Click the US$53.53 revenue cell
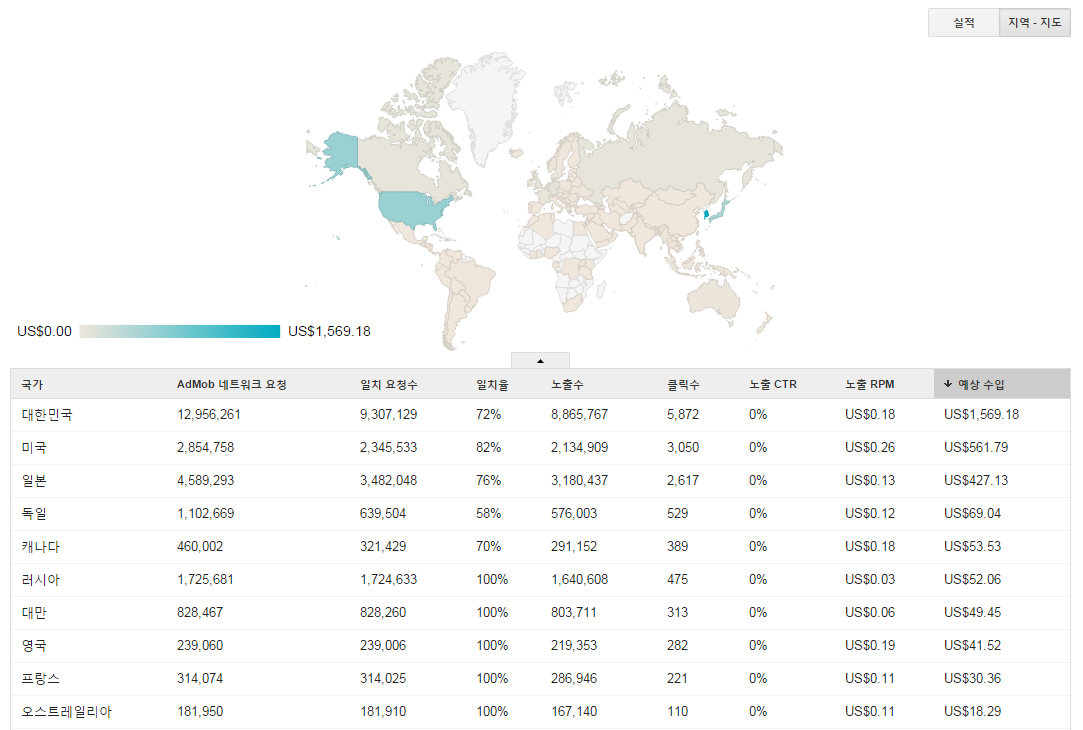 tap(972, 548)
